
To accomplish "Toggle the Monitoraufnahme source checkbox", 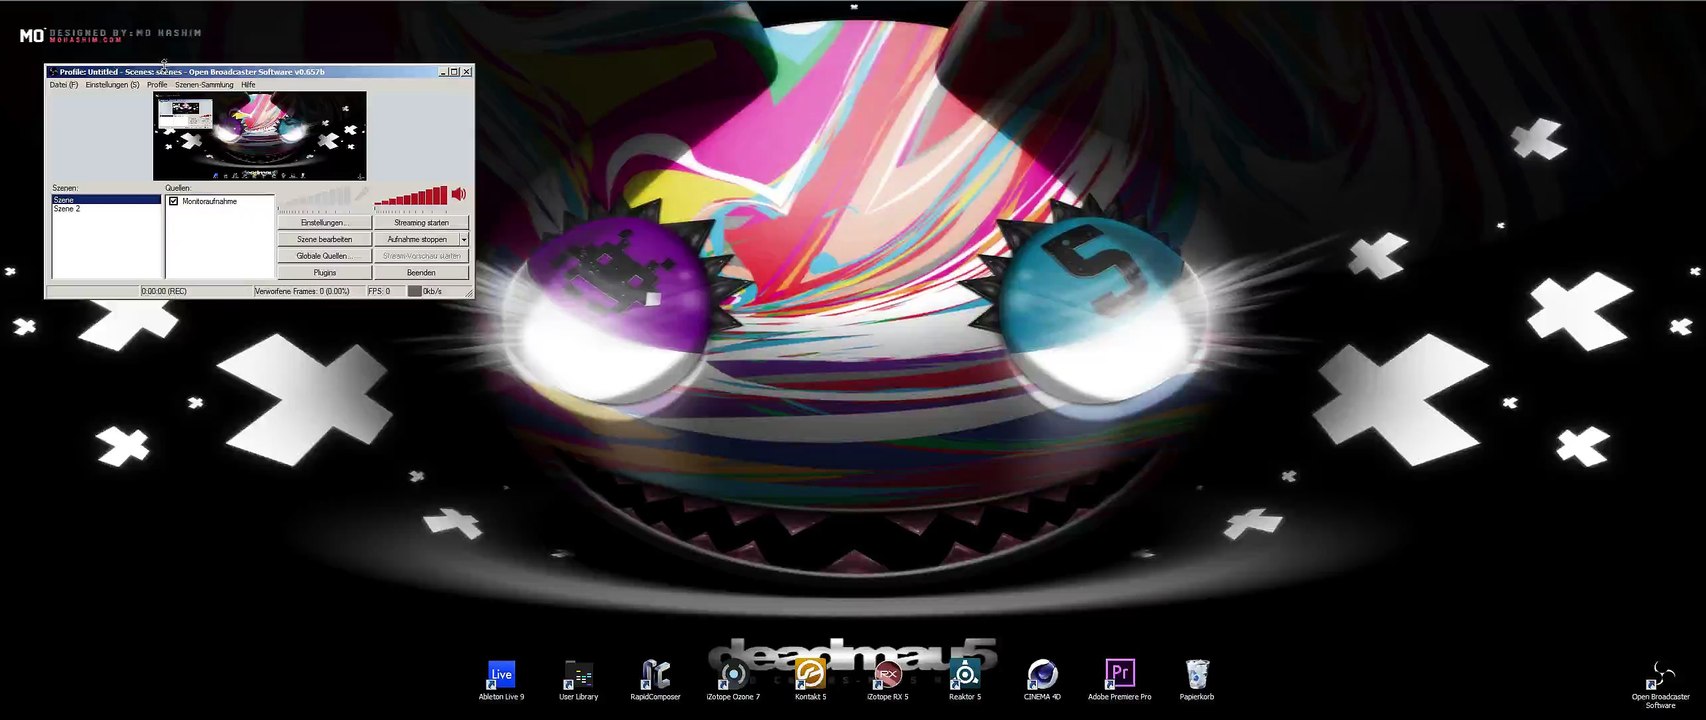I will tap(174, 201).
